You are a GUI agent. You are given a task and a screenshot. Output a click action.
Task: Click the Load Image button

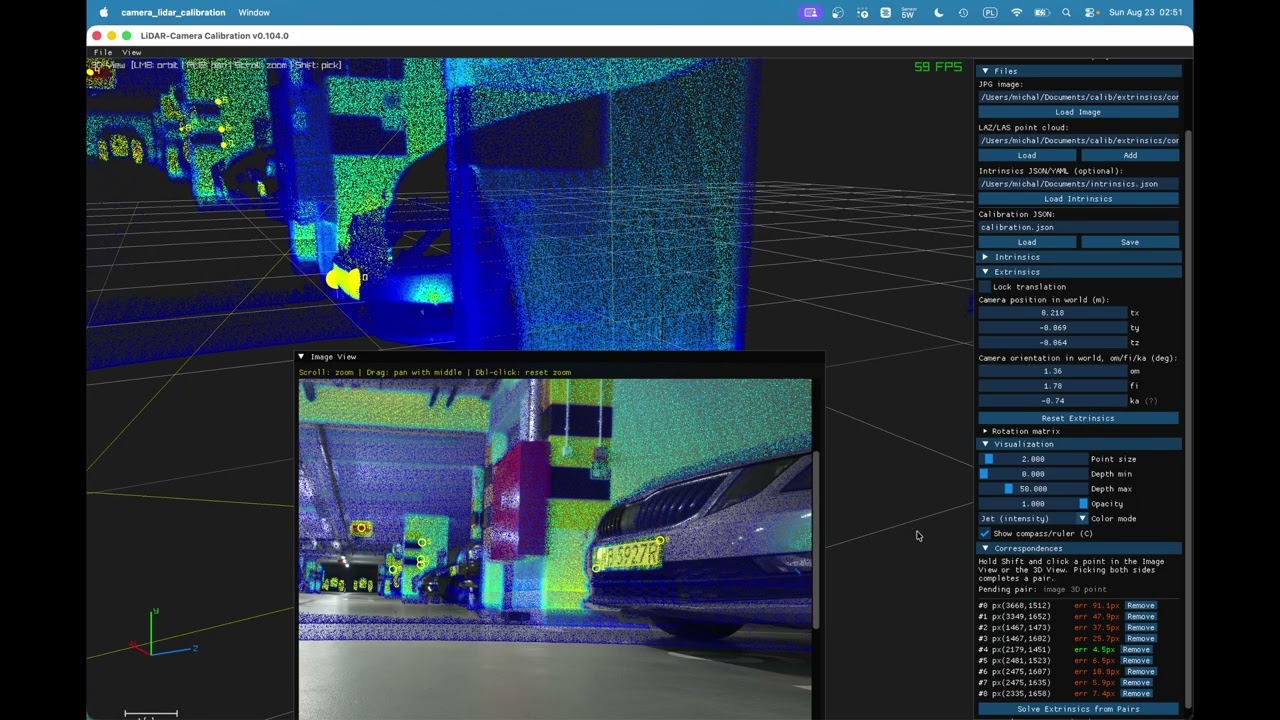coord(1078,112)
